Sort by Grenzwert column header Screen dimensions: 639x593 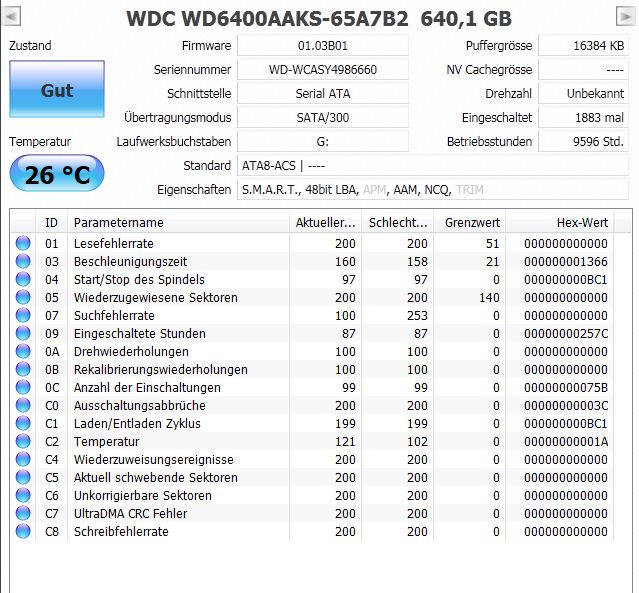[x=469, y=223]
